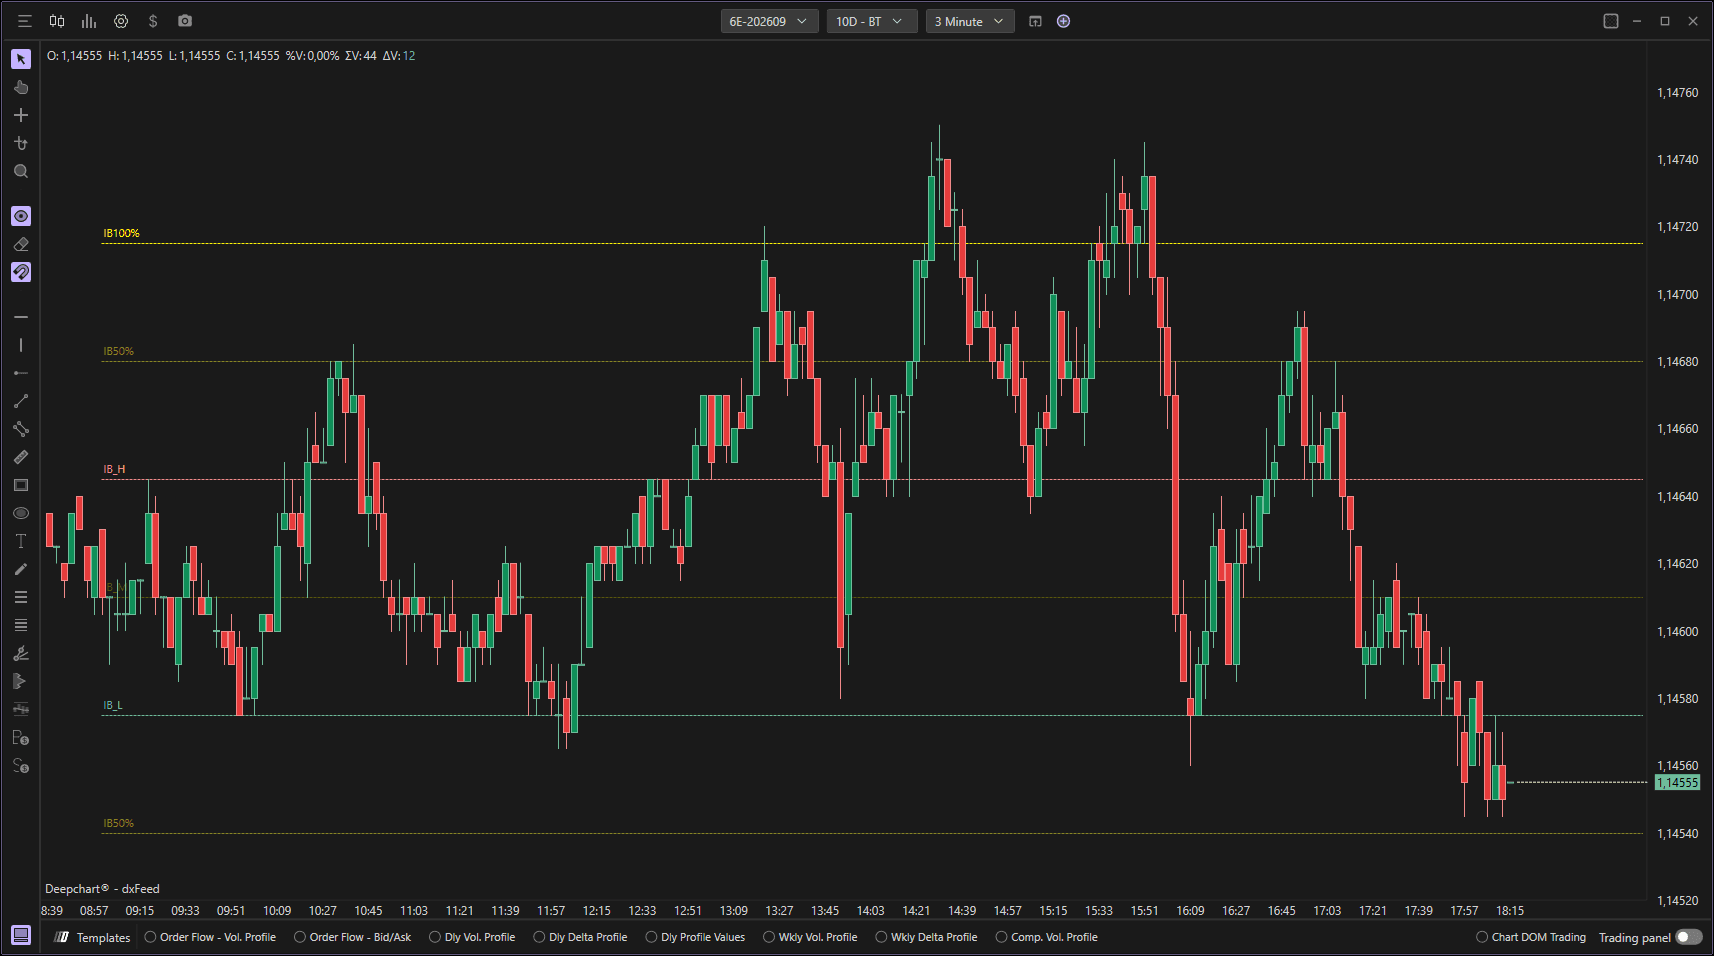Click the window layout square icon
The image size is (1714, 956).
pos(1611,21)
